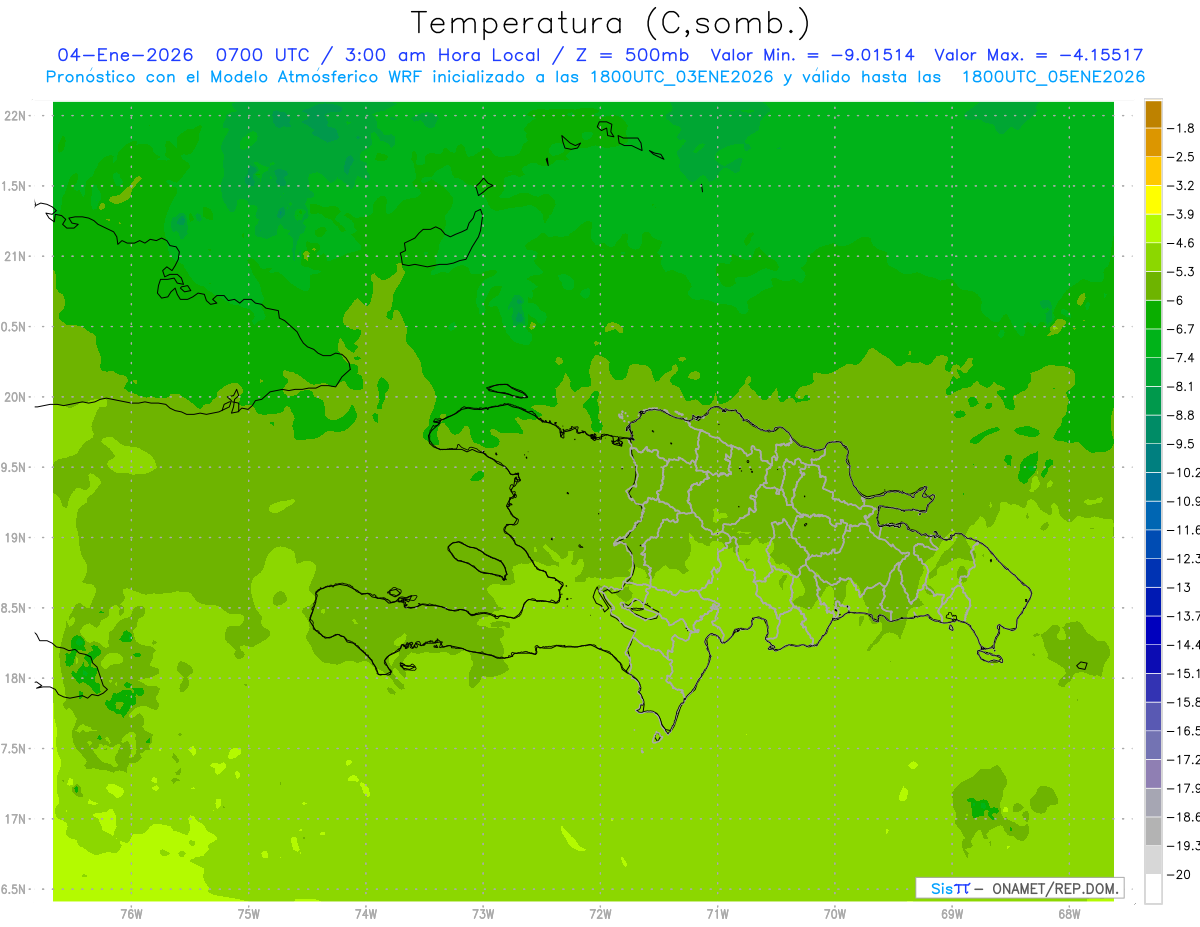Click the "-10.2" colorbar value
Viewport: 1200px width, 927px height.
(x=1184, y=472)
